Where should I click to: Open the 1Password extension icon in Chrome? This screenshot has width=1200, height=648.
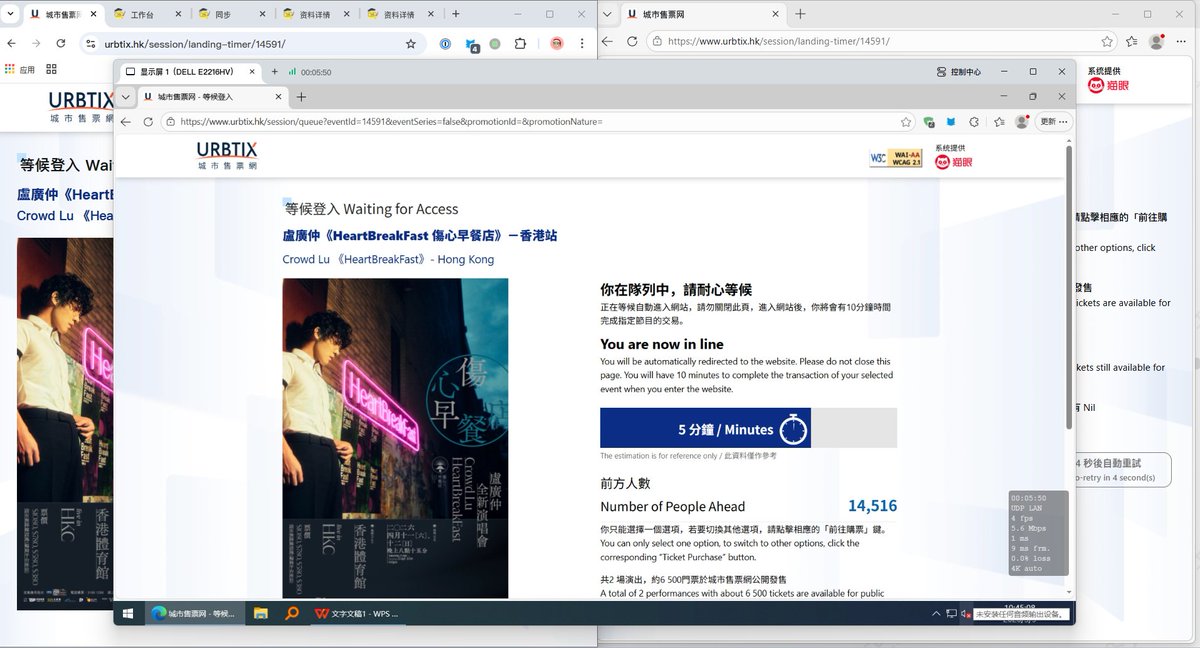[445, 44]
